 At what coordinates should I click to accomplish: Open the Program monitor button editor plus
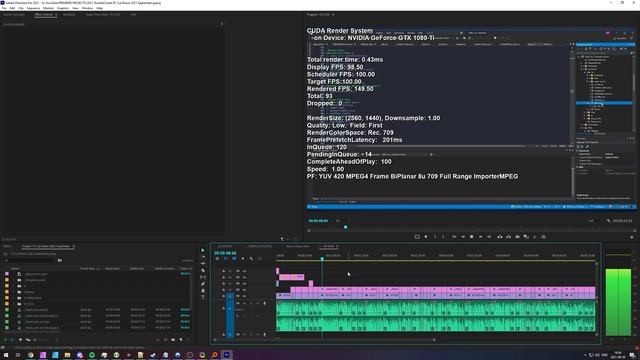click(632, 237)
